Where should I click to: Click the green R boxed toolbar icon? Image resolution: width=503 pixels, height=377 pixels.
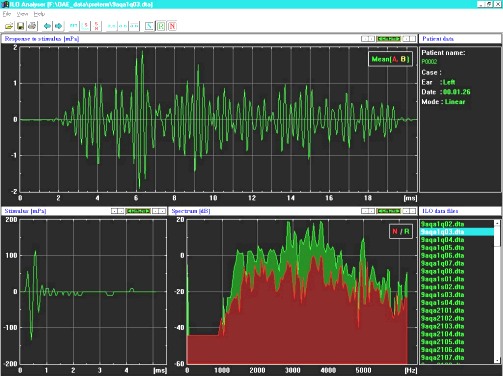[161, 26]
